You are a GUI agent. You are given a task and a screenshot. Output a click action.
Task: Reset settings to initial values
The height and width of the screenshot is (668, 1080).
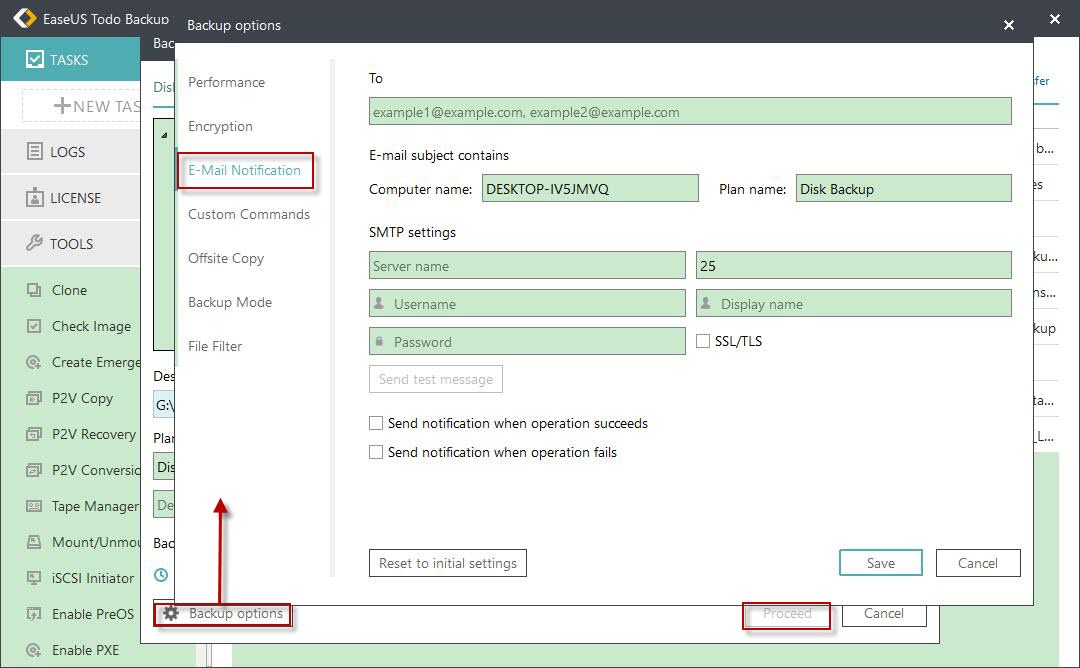point(447,562)
